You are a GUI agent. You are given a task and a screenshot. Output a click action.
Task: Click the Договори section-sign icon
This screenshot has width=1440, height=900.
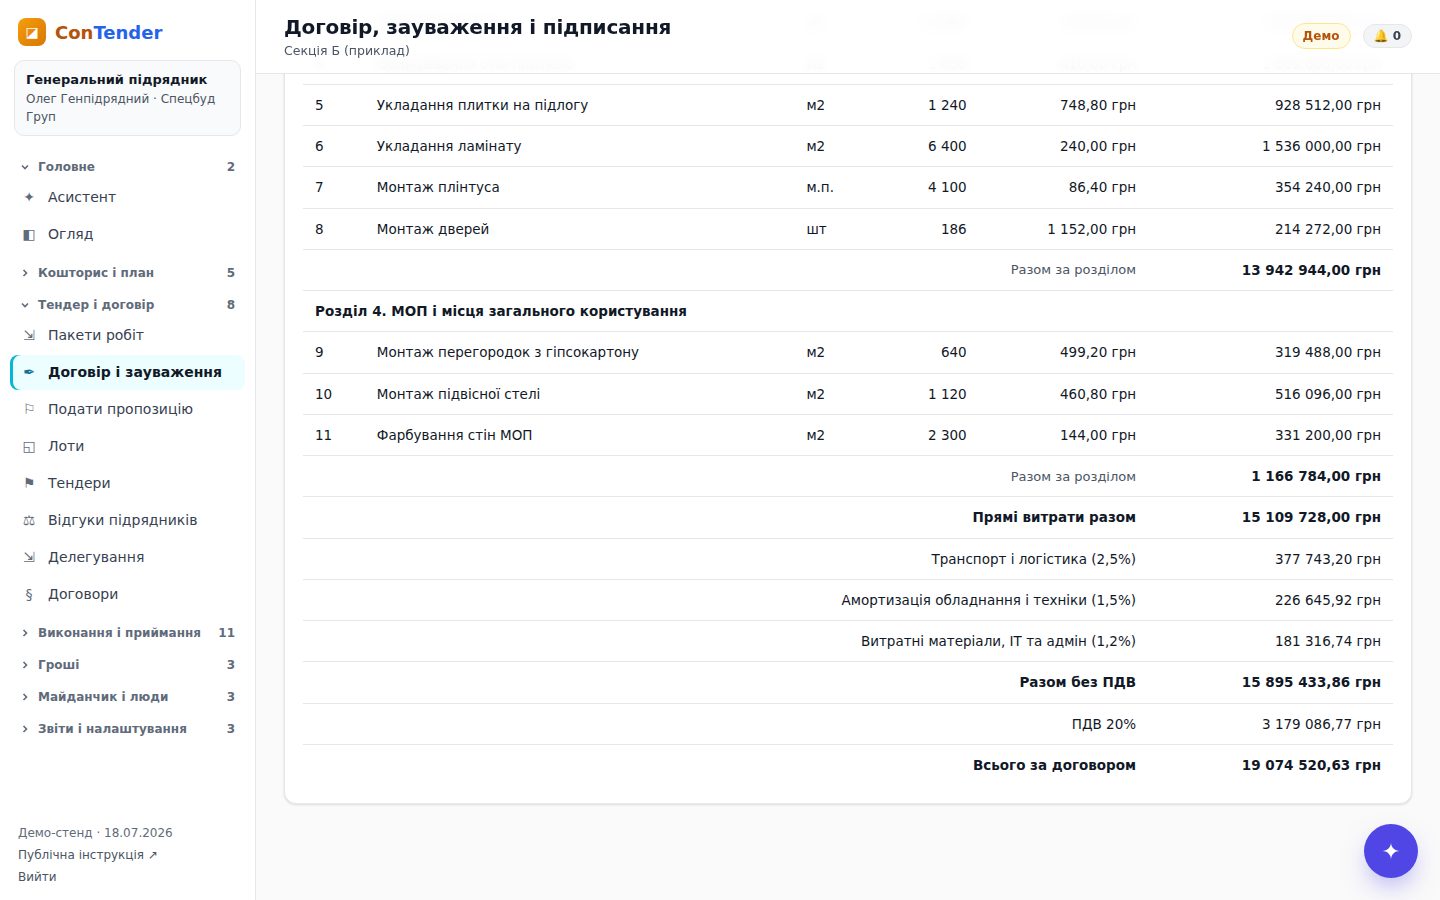pos(29,594)
